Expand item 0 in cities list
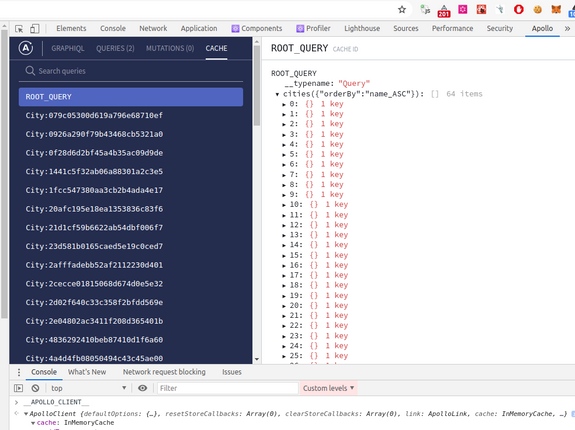 click(x=284, y=104)
